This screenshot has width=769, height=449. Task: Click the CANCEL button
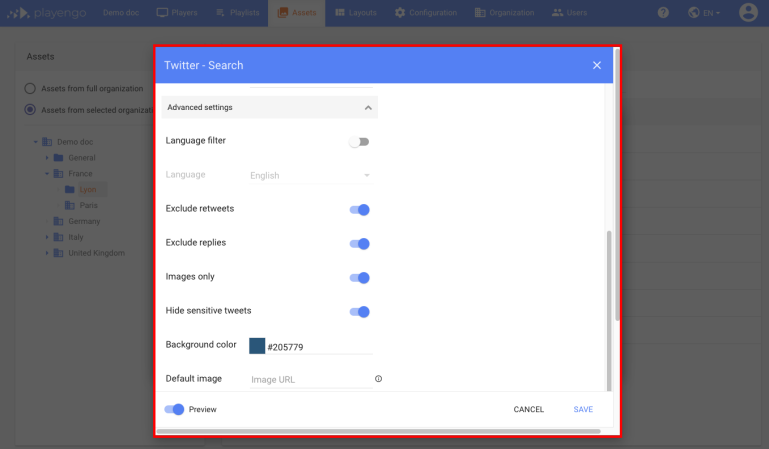pos(528,409)
